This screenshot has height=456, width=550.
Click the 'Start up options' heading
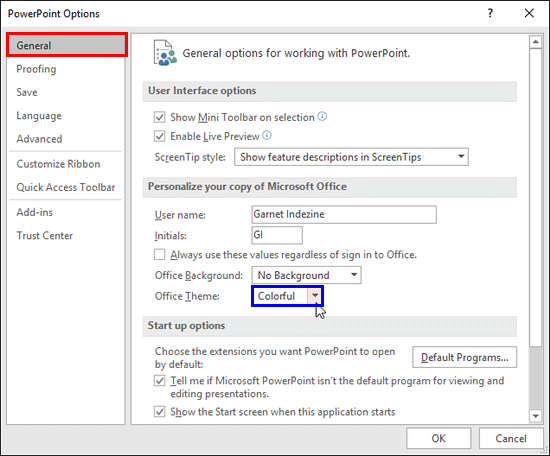pyautogui.click(x=186, y=326)
